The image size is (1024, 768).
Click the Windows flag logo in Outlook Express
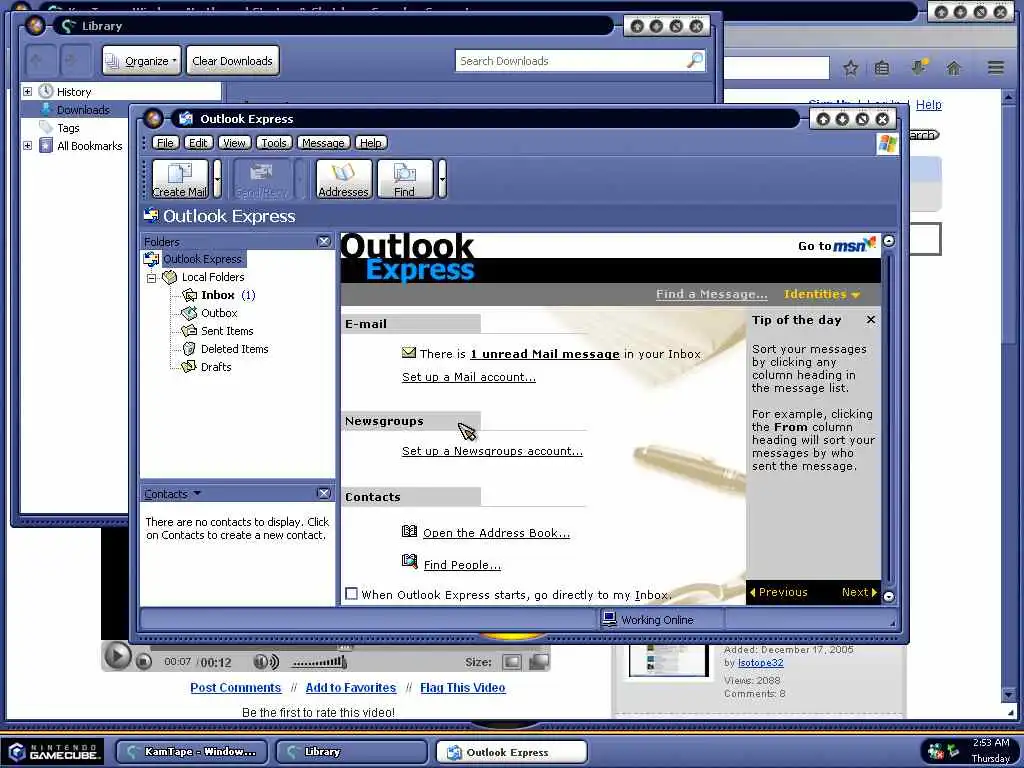888,144
